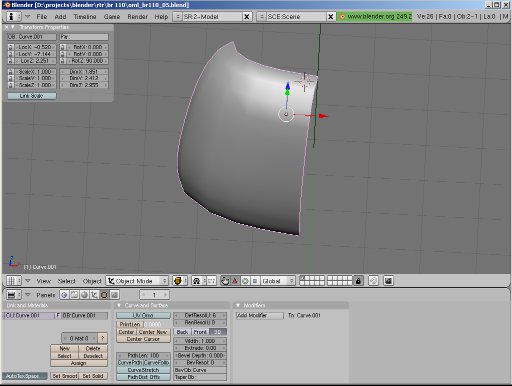Adjust the Bevel Depth slider field
Screen dimensions: 512x386
coord(200,355)
